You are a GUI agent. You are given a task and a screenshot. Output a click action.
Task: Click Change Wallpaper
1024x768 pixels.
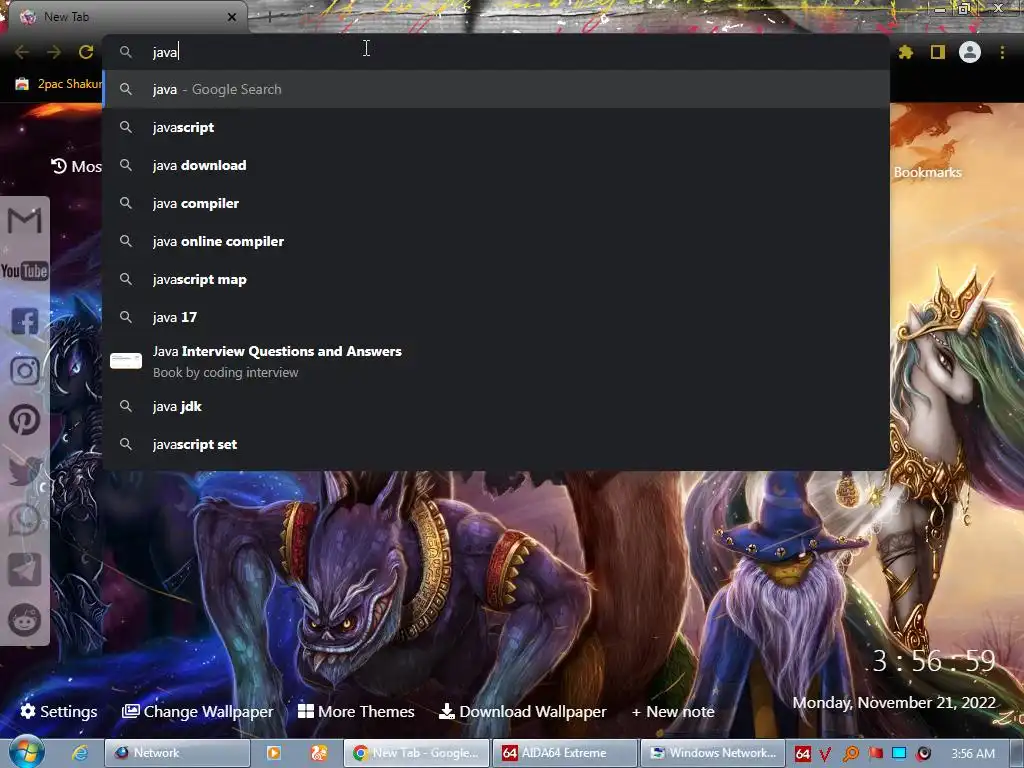[197, 711]
